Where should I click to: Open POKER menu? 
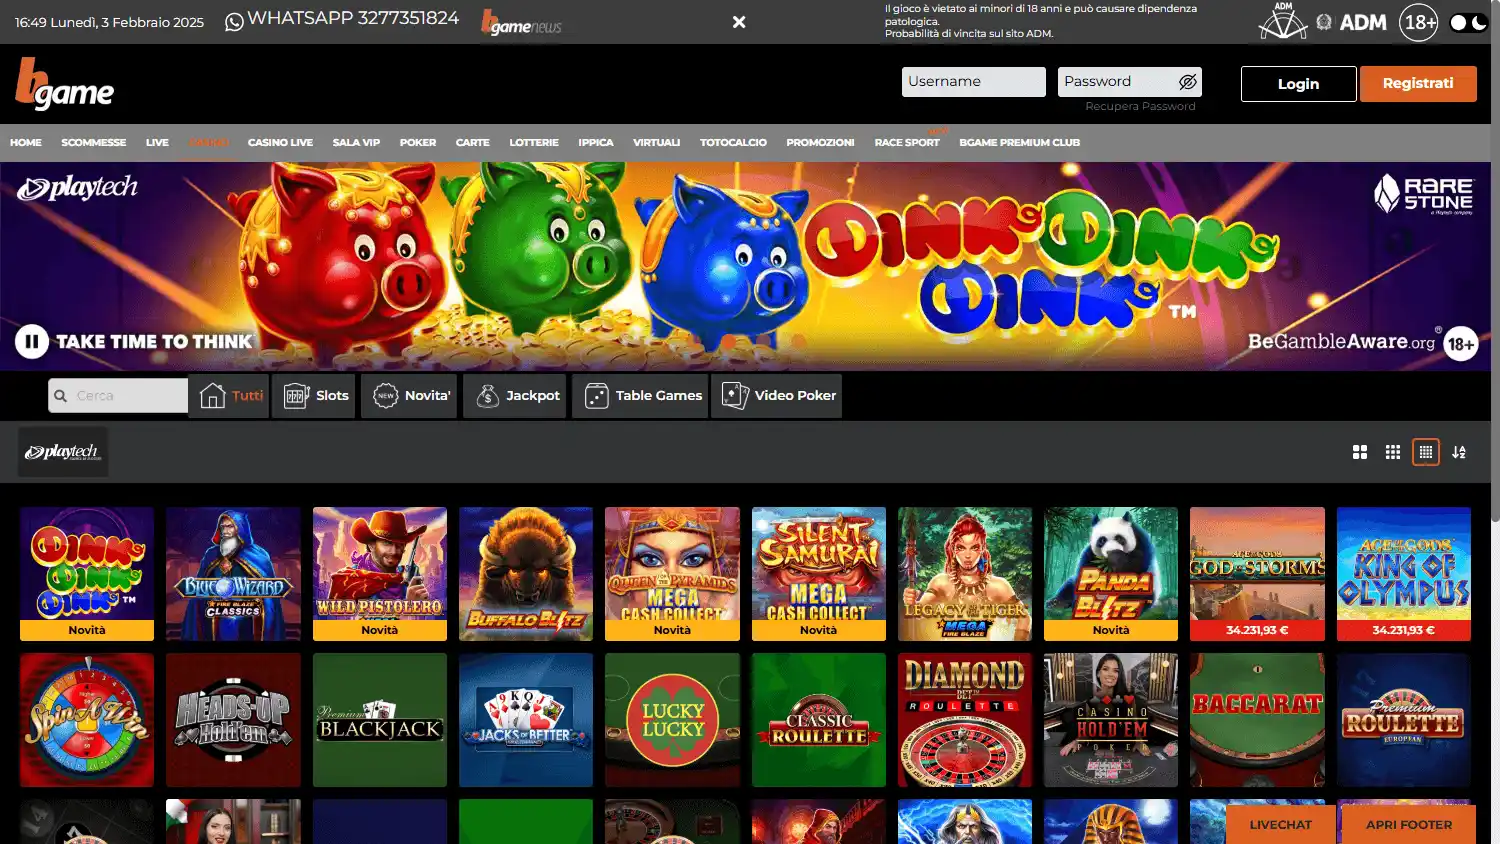coord(418,142)
